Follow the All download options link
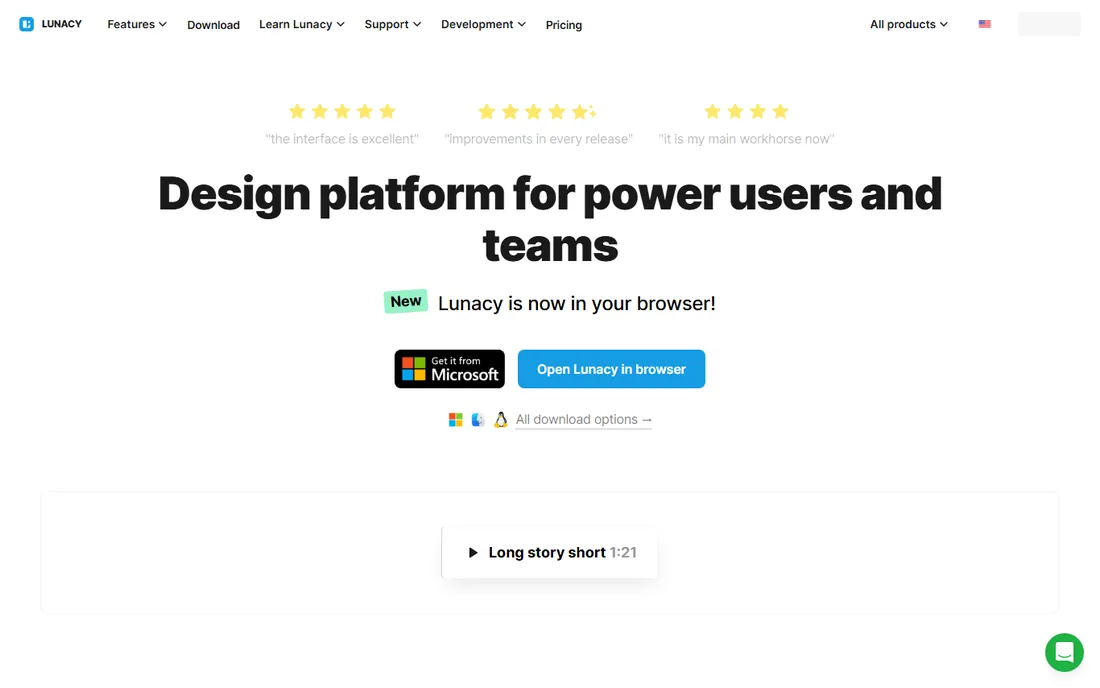 [584, 419]
